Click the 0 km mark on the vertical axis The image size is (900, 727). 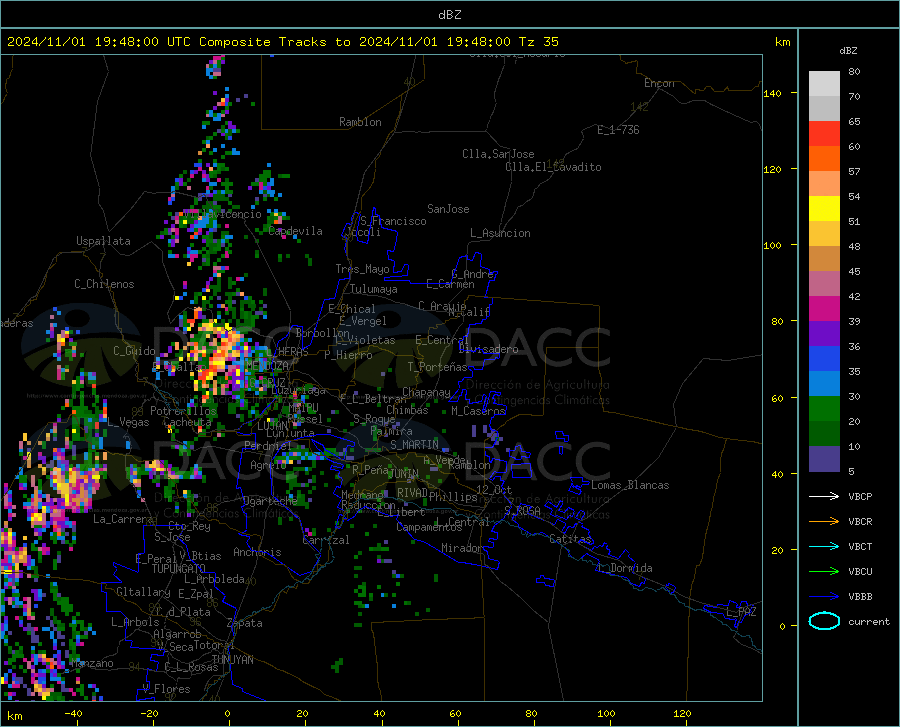coord(782,626)
